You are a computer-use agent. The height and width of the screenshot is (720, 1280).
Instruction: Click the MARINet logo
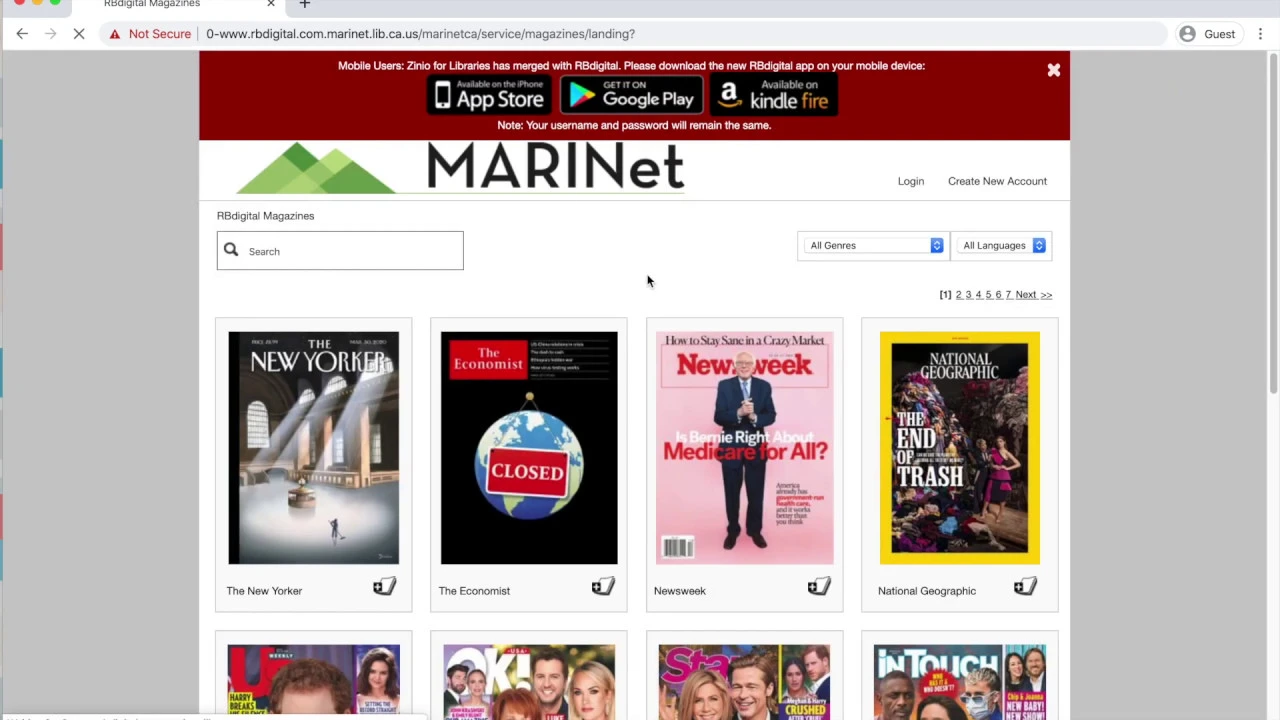click(x=460, y=167)
